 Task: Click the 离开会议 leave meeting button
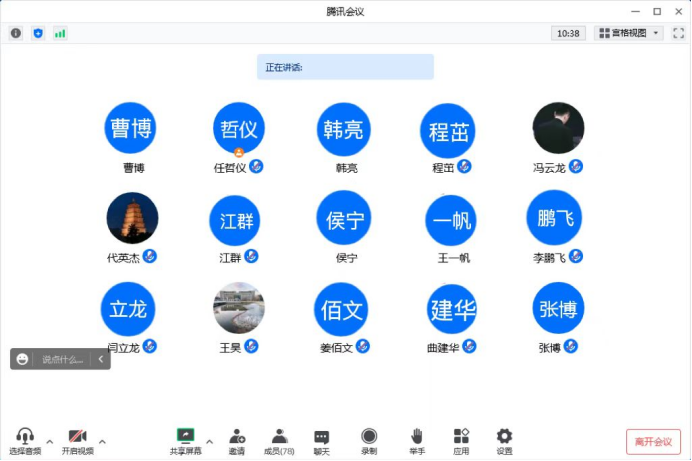[x=653, y=441]
